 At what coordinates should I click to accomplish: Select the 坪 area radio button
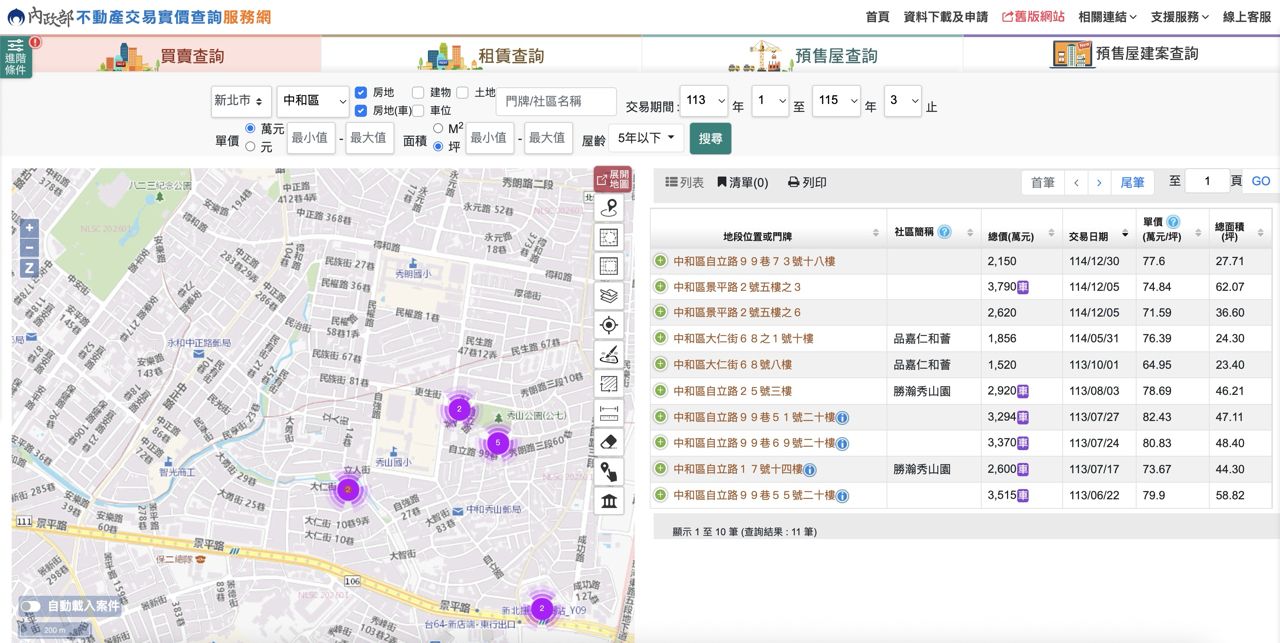[439, 146]
